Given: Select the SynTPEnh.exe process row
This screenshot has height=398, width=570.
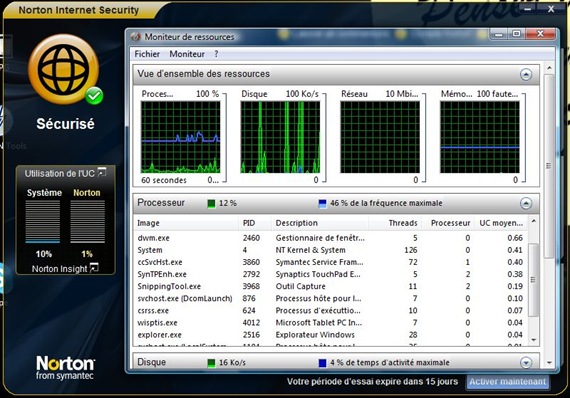Looking at the screenshot, I should click(x=330, y=274).
